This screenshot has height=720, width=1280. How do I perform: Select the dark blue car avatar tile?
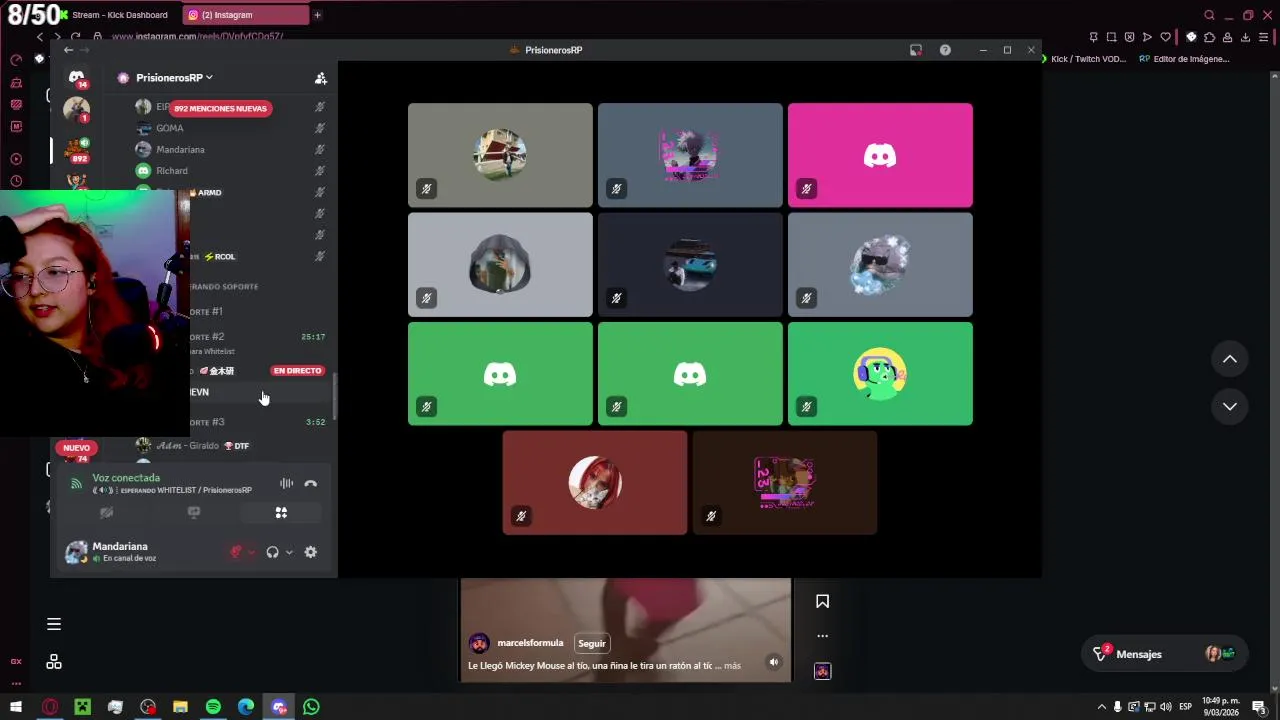click(690, 264)
